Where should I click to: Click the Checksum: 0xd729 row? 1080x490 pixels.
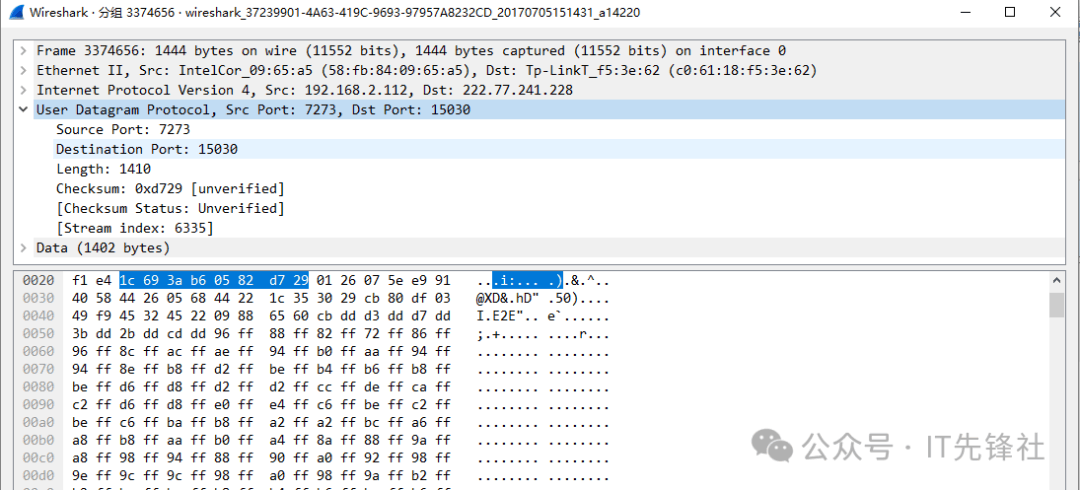(170, 188)
